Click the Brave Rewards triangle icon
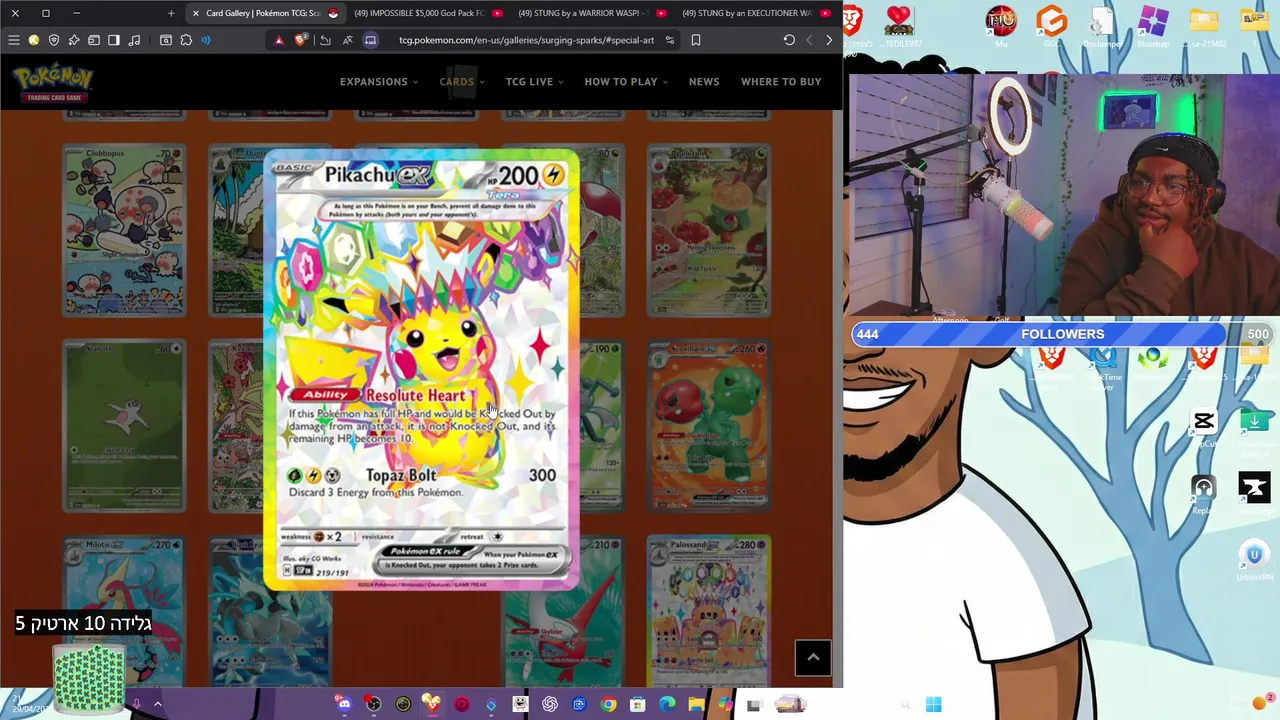The image size is (1280, 720). click(279, 40)
